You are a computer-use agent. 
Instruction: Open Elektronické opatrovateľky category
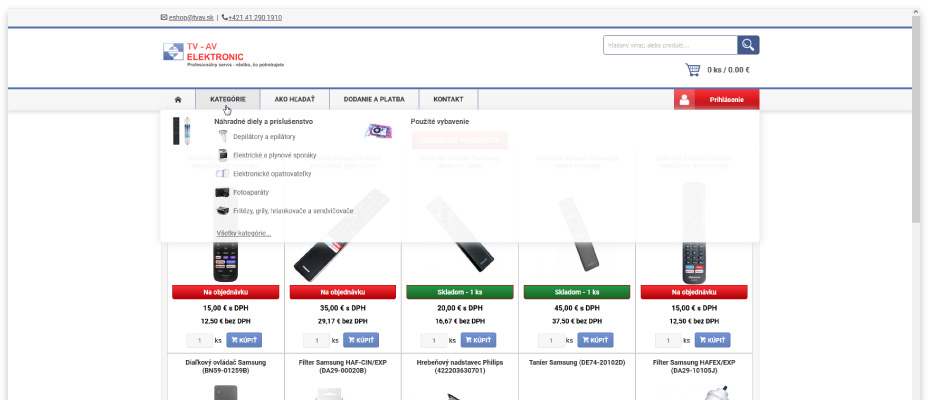(272, 174)
